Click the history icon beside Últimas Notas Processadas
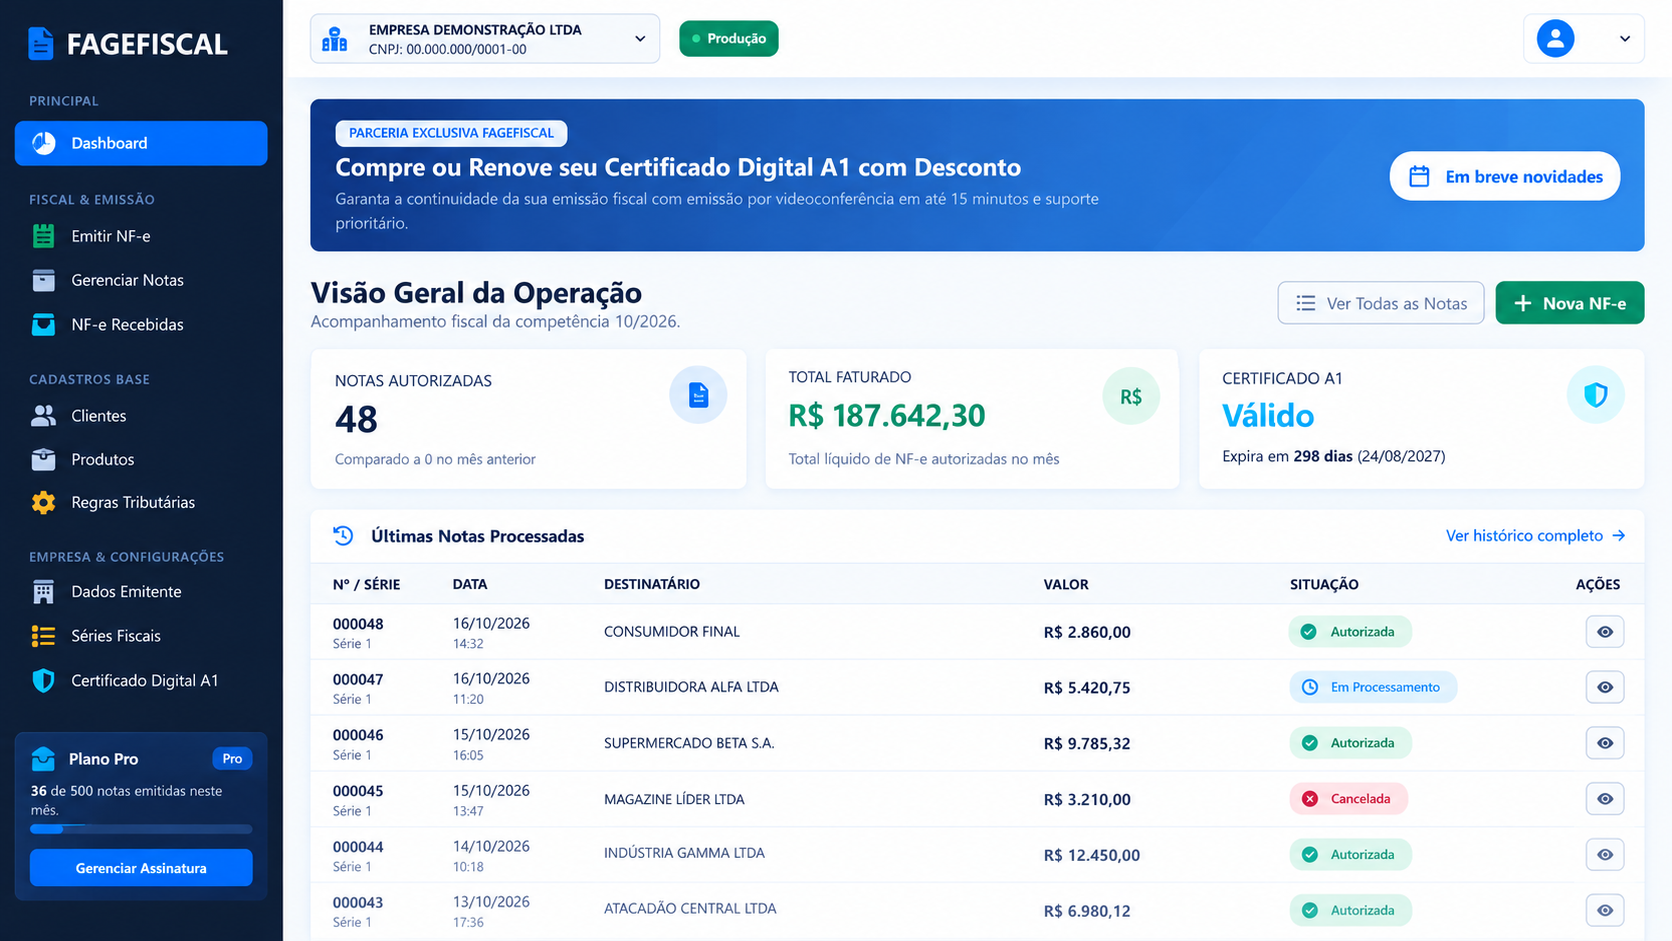Image resolution: width=1672 pixels, height=941 pixels. 343,536
